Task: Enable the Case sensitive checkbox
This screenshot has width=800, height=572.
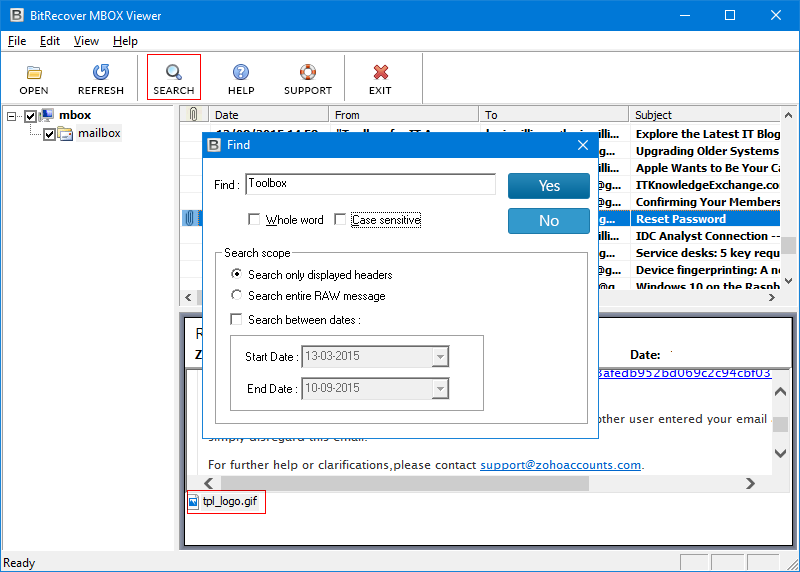Action: tap(340, 219)
